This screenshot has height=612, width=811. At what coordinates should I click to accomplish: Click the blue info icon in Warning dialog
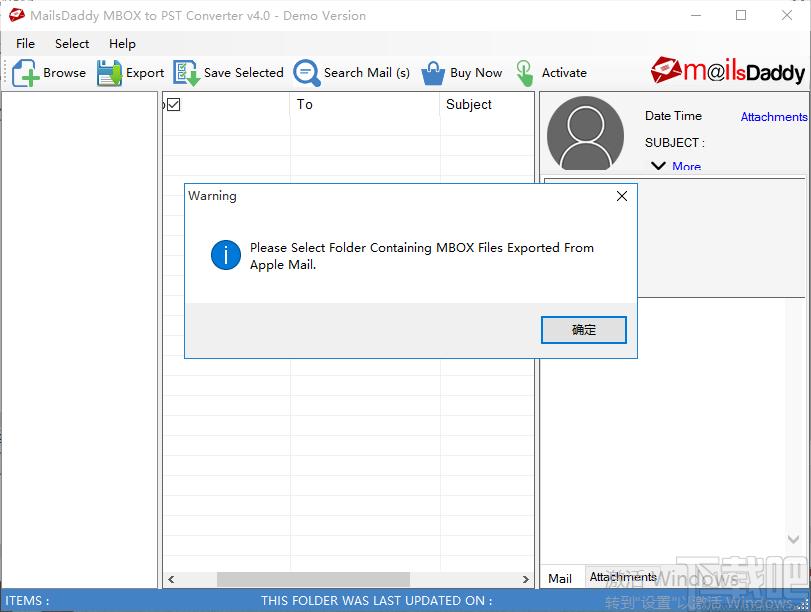pyautogui.click(x=226, y=255)
